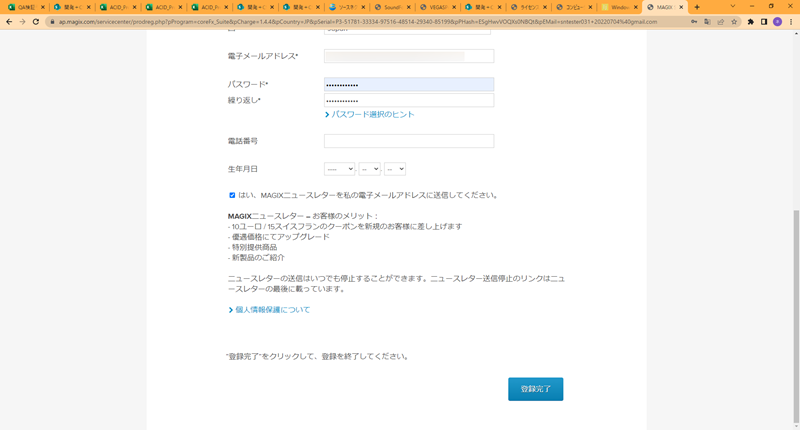
Task: Close the ライセンス tab
Action: click(545, 7)
